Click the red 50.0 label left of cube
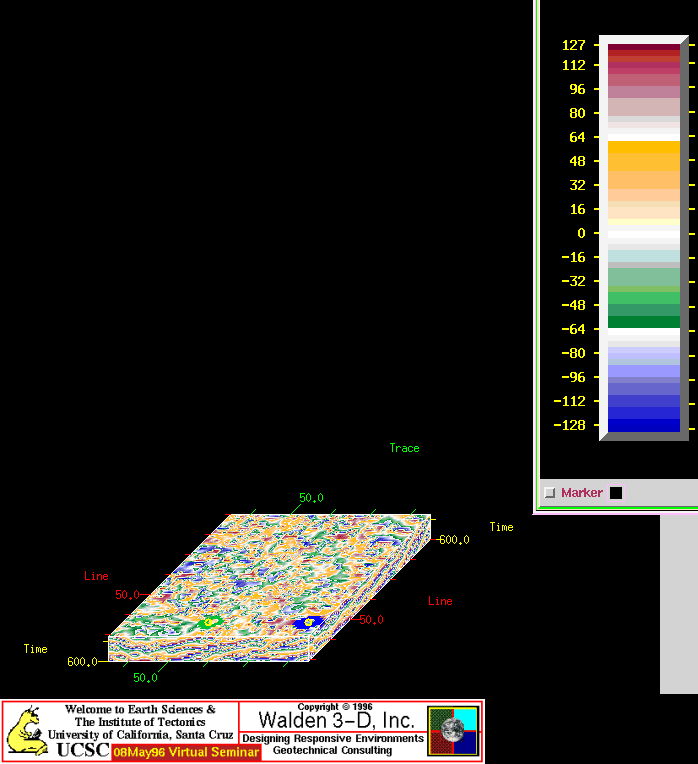Viewport: 698px width, 764px height. (x=127, y=594)
